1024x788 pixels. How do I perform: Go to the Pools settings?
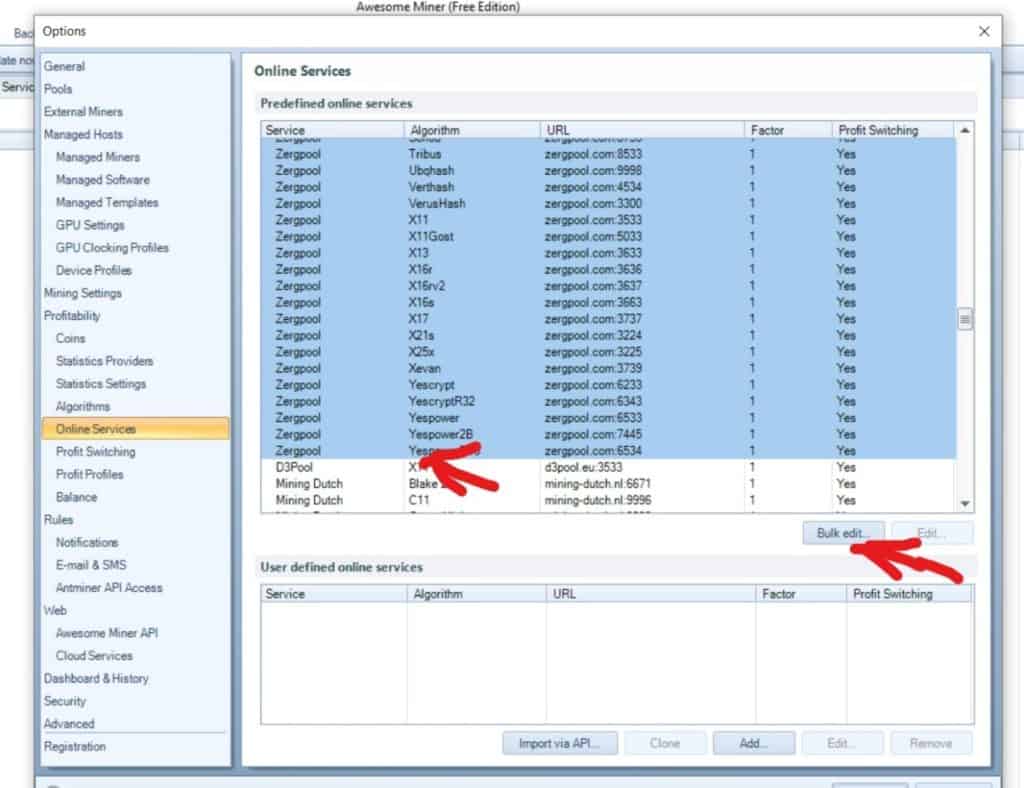[57, 89]
